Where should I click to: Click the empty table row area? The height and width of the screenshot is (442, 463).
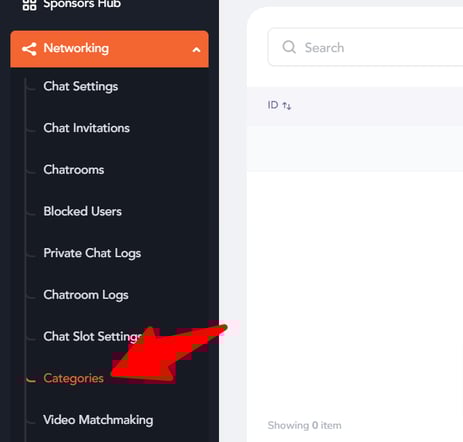pyautogui.click(x=355, y=148)
